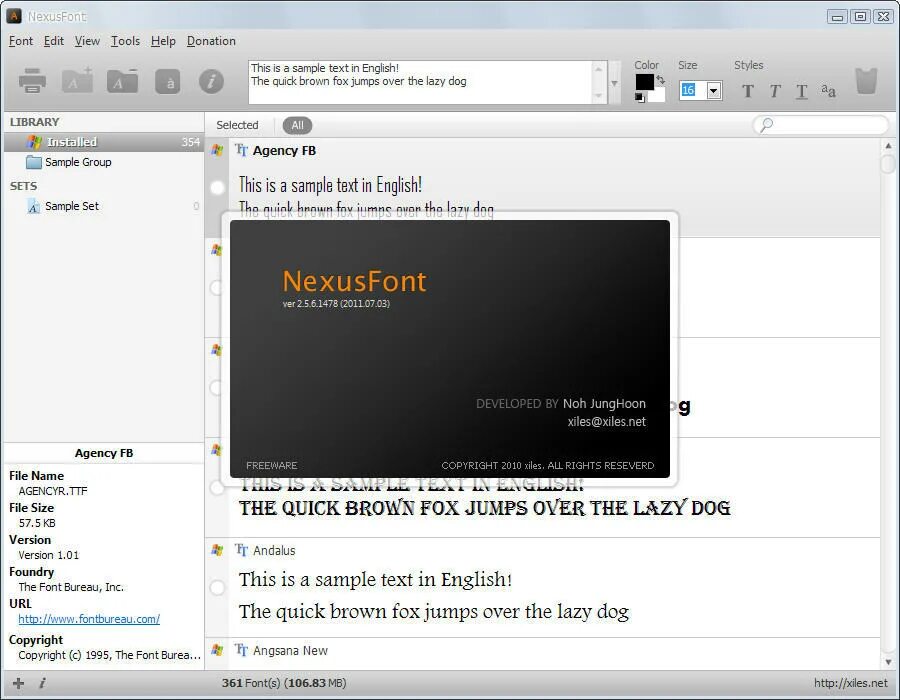900x700 pixels.
Task: Click xiles@xiles.net in About splash
Action: (607, 421)
